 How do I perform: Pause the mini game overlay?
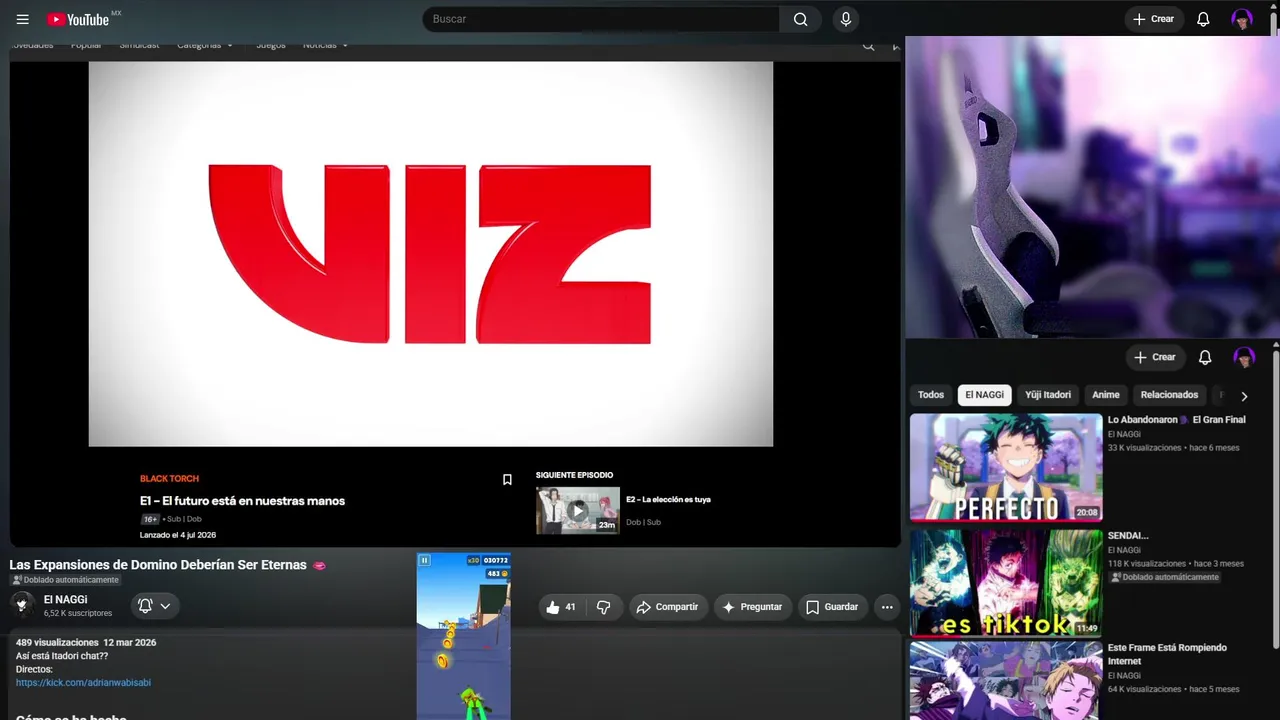pyautogui.click(x=424, y=561)
